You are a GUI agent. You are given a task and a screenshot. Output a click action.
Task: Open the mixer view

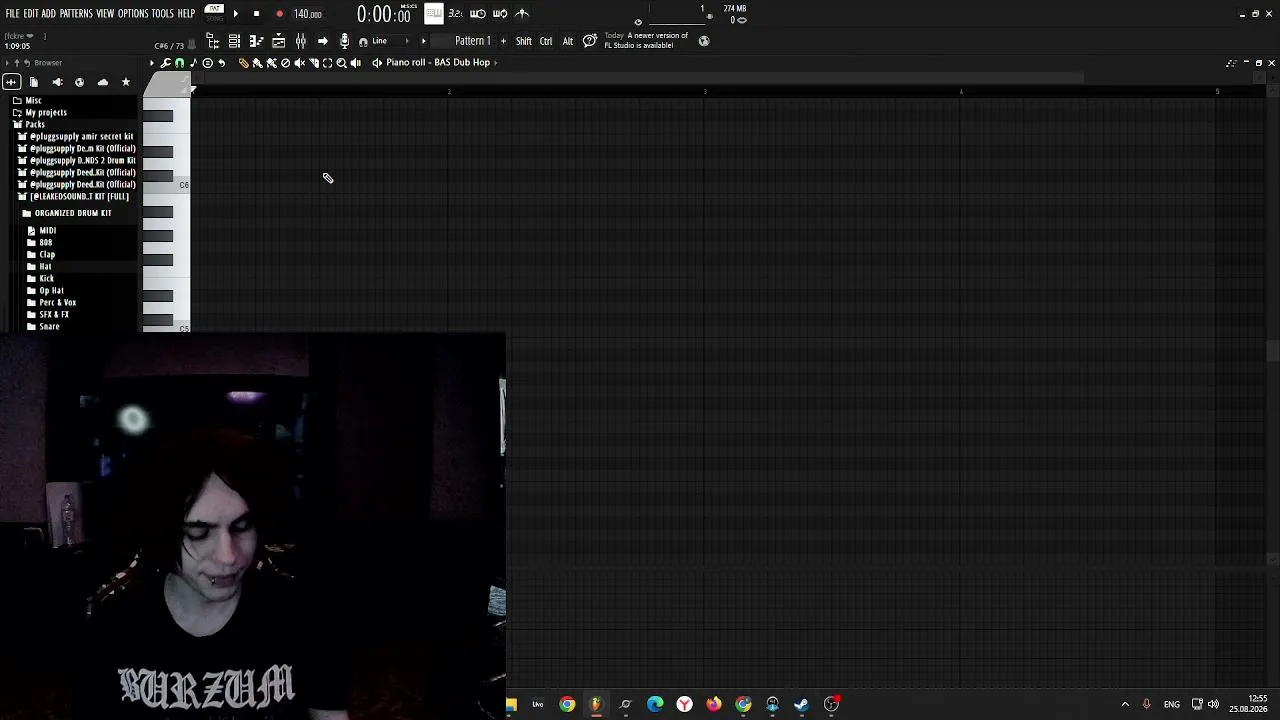click(300, 41)
